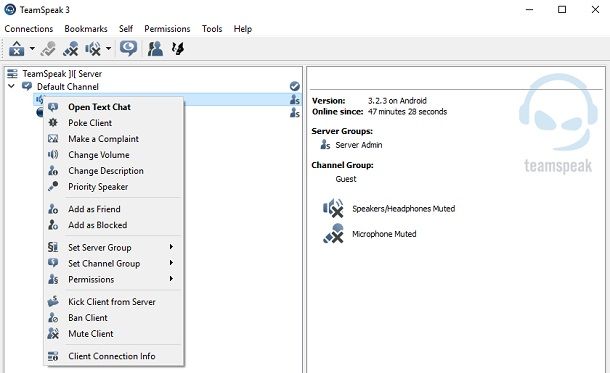Expand the context menu Permissions submenu

pos(114,279)
